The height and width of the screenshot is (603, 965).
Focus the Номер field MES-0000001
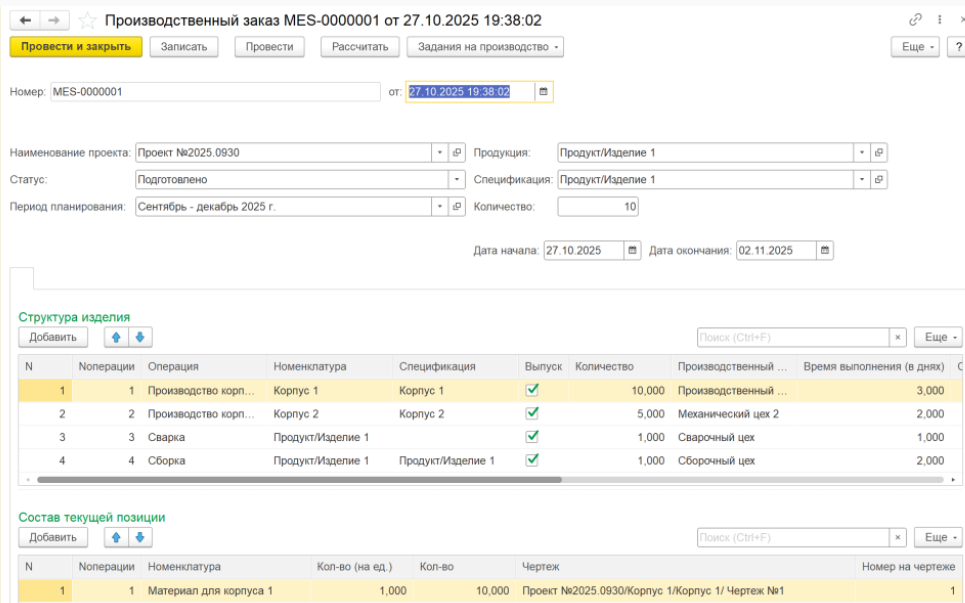click(x=215, y=92)
